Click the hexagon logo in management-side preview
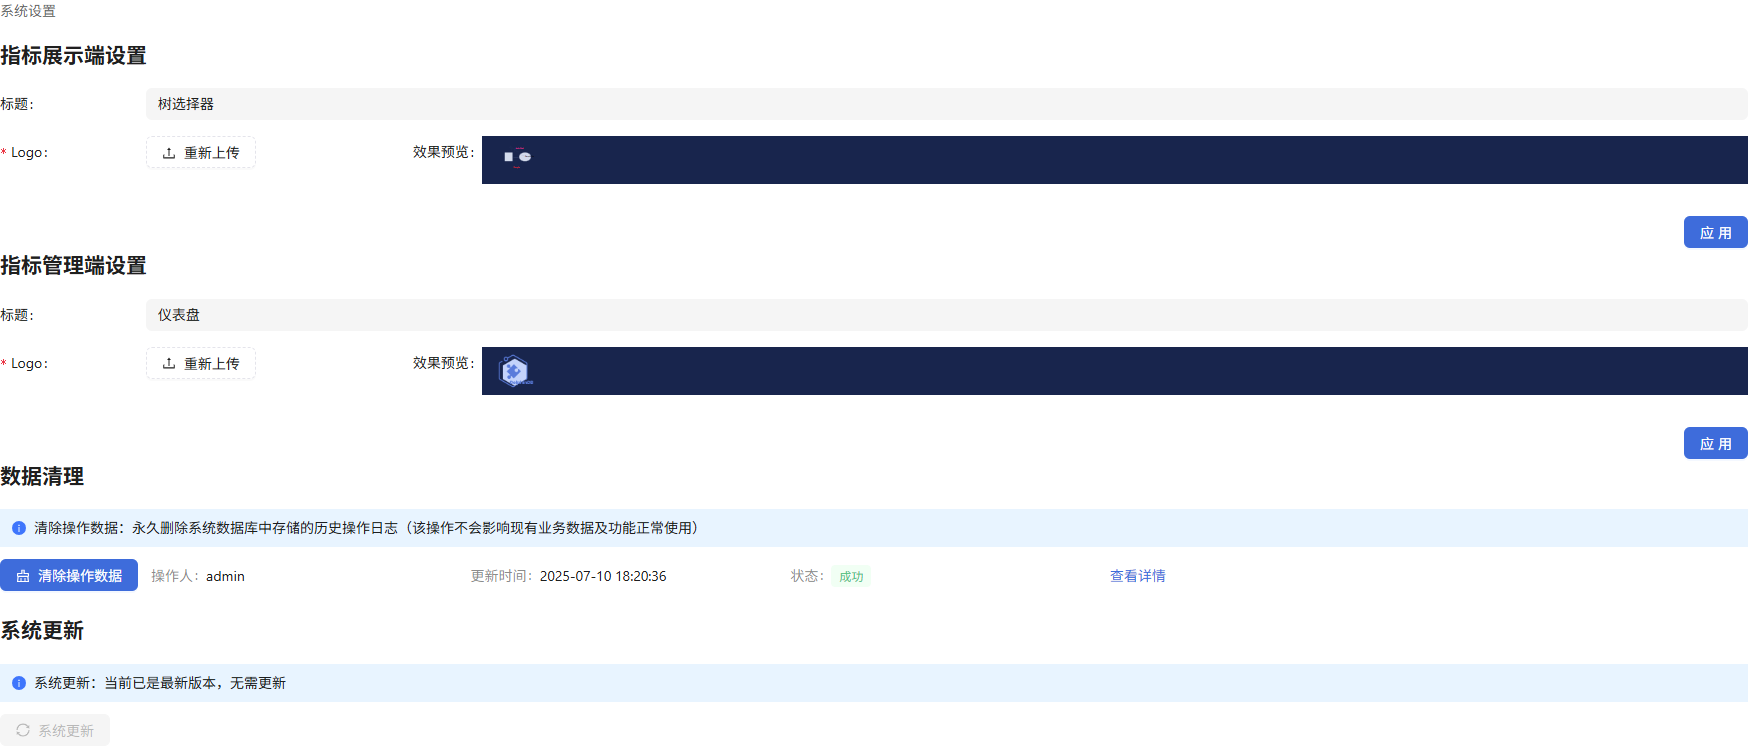Screen dimensions: 1748x746 pyautogui.click(x=514, y=371)
